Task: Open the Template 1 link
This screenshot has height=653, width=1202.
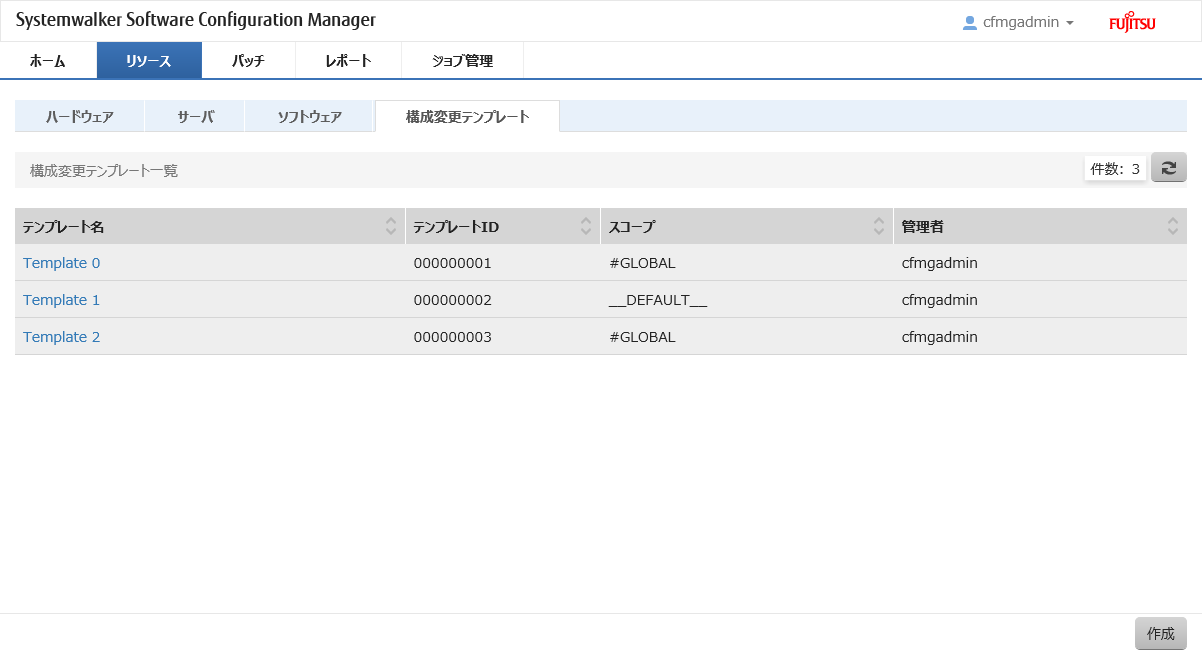Action: [x=61, y=300]
